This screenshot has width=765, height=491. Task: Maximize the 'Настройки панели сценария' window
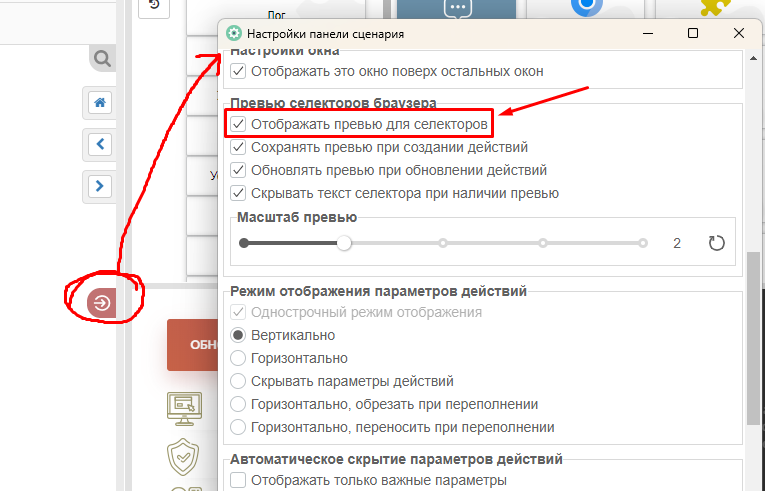693,33
